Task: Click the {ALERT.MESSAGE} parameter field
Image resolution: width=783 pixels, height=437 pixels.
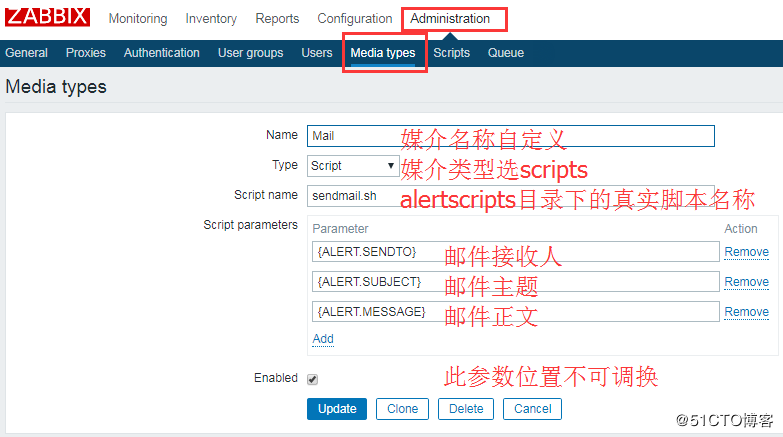Action: [516, 312]
